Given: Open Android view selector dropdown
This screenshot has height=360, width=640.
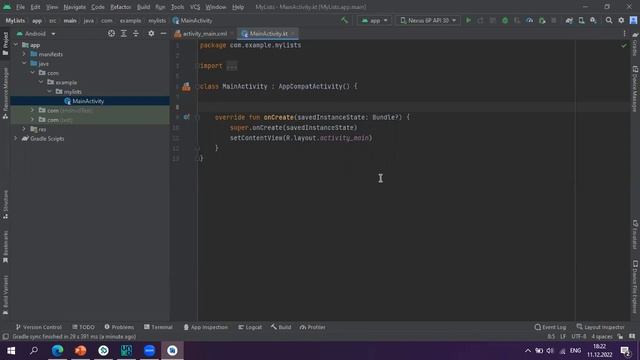Looking at the screenshot, I should click(36, 33).
